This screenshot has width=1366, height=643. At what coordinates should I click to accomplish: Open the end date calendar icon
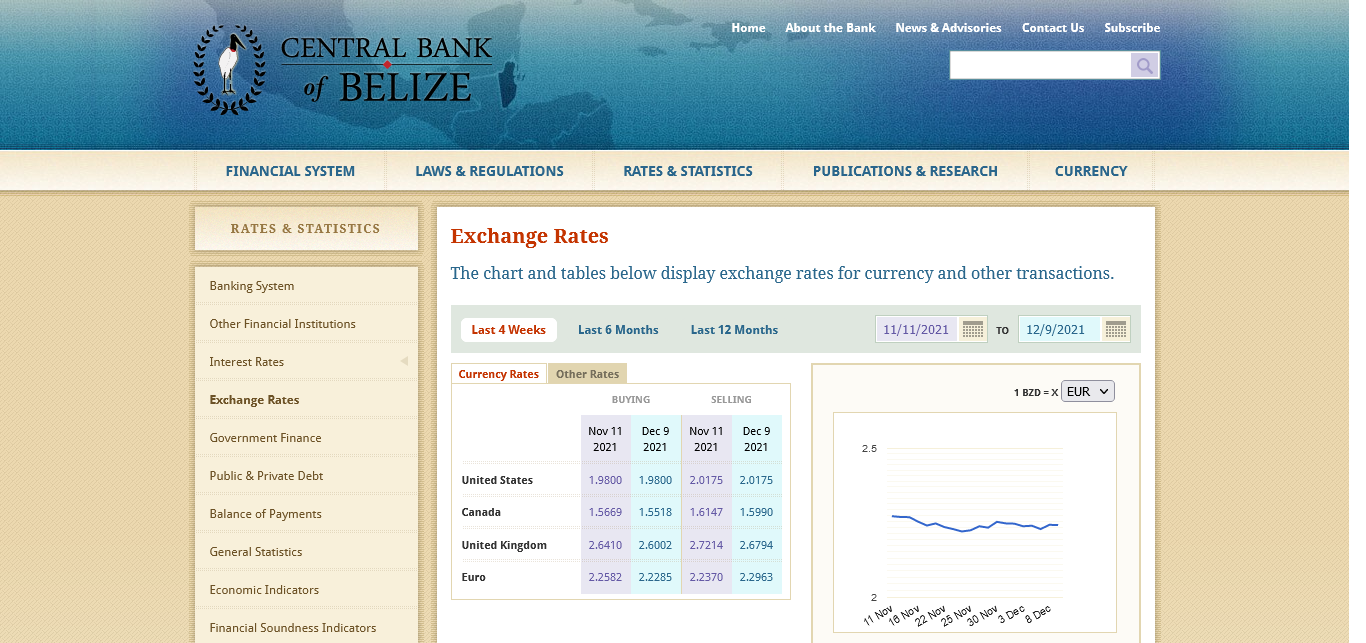point(1116,329)
